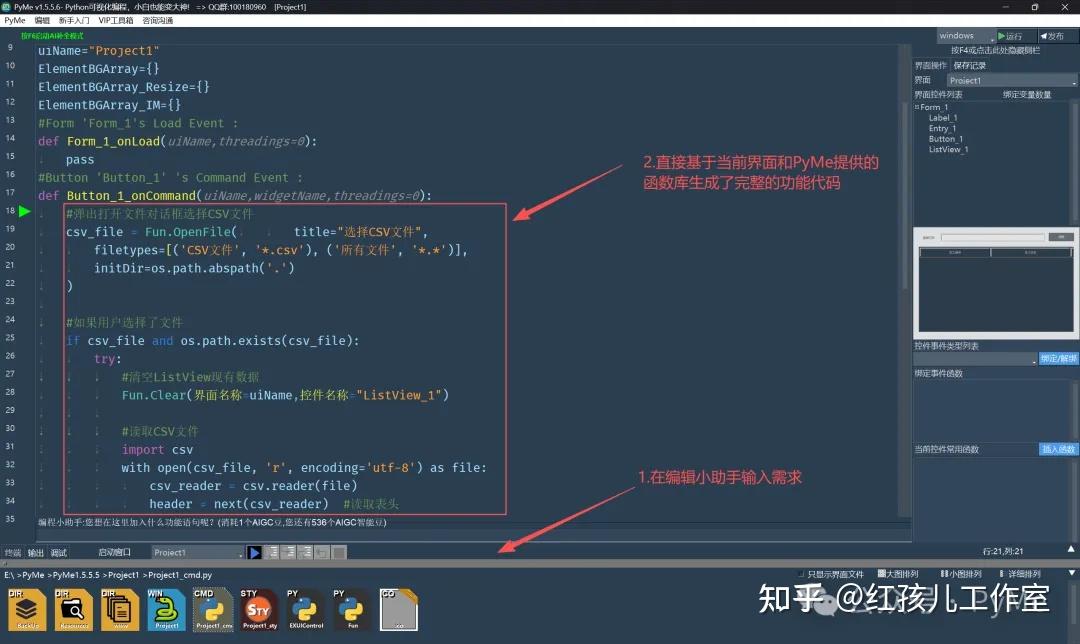This screenshot has height=644, width=1080.
Task: Select Label_1 in the widget tree
Action: point(943,118)
